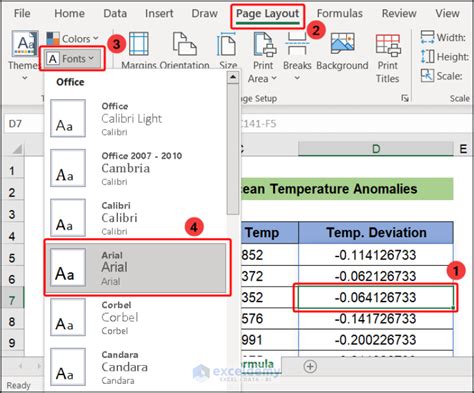Expand the Breaks dropdown arrow
The image size is (474, 393).
click(297, 78)
